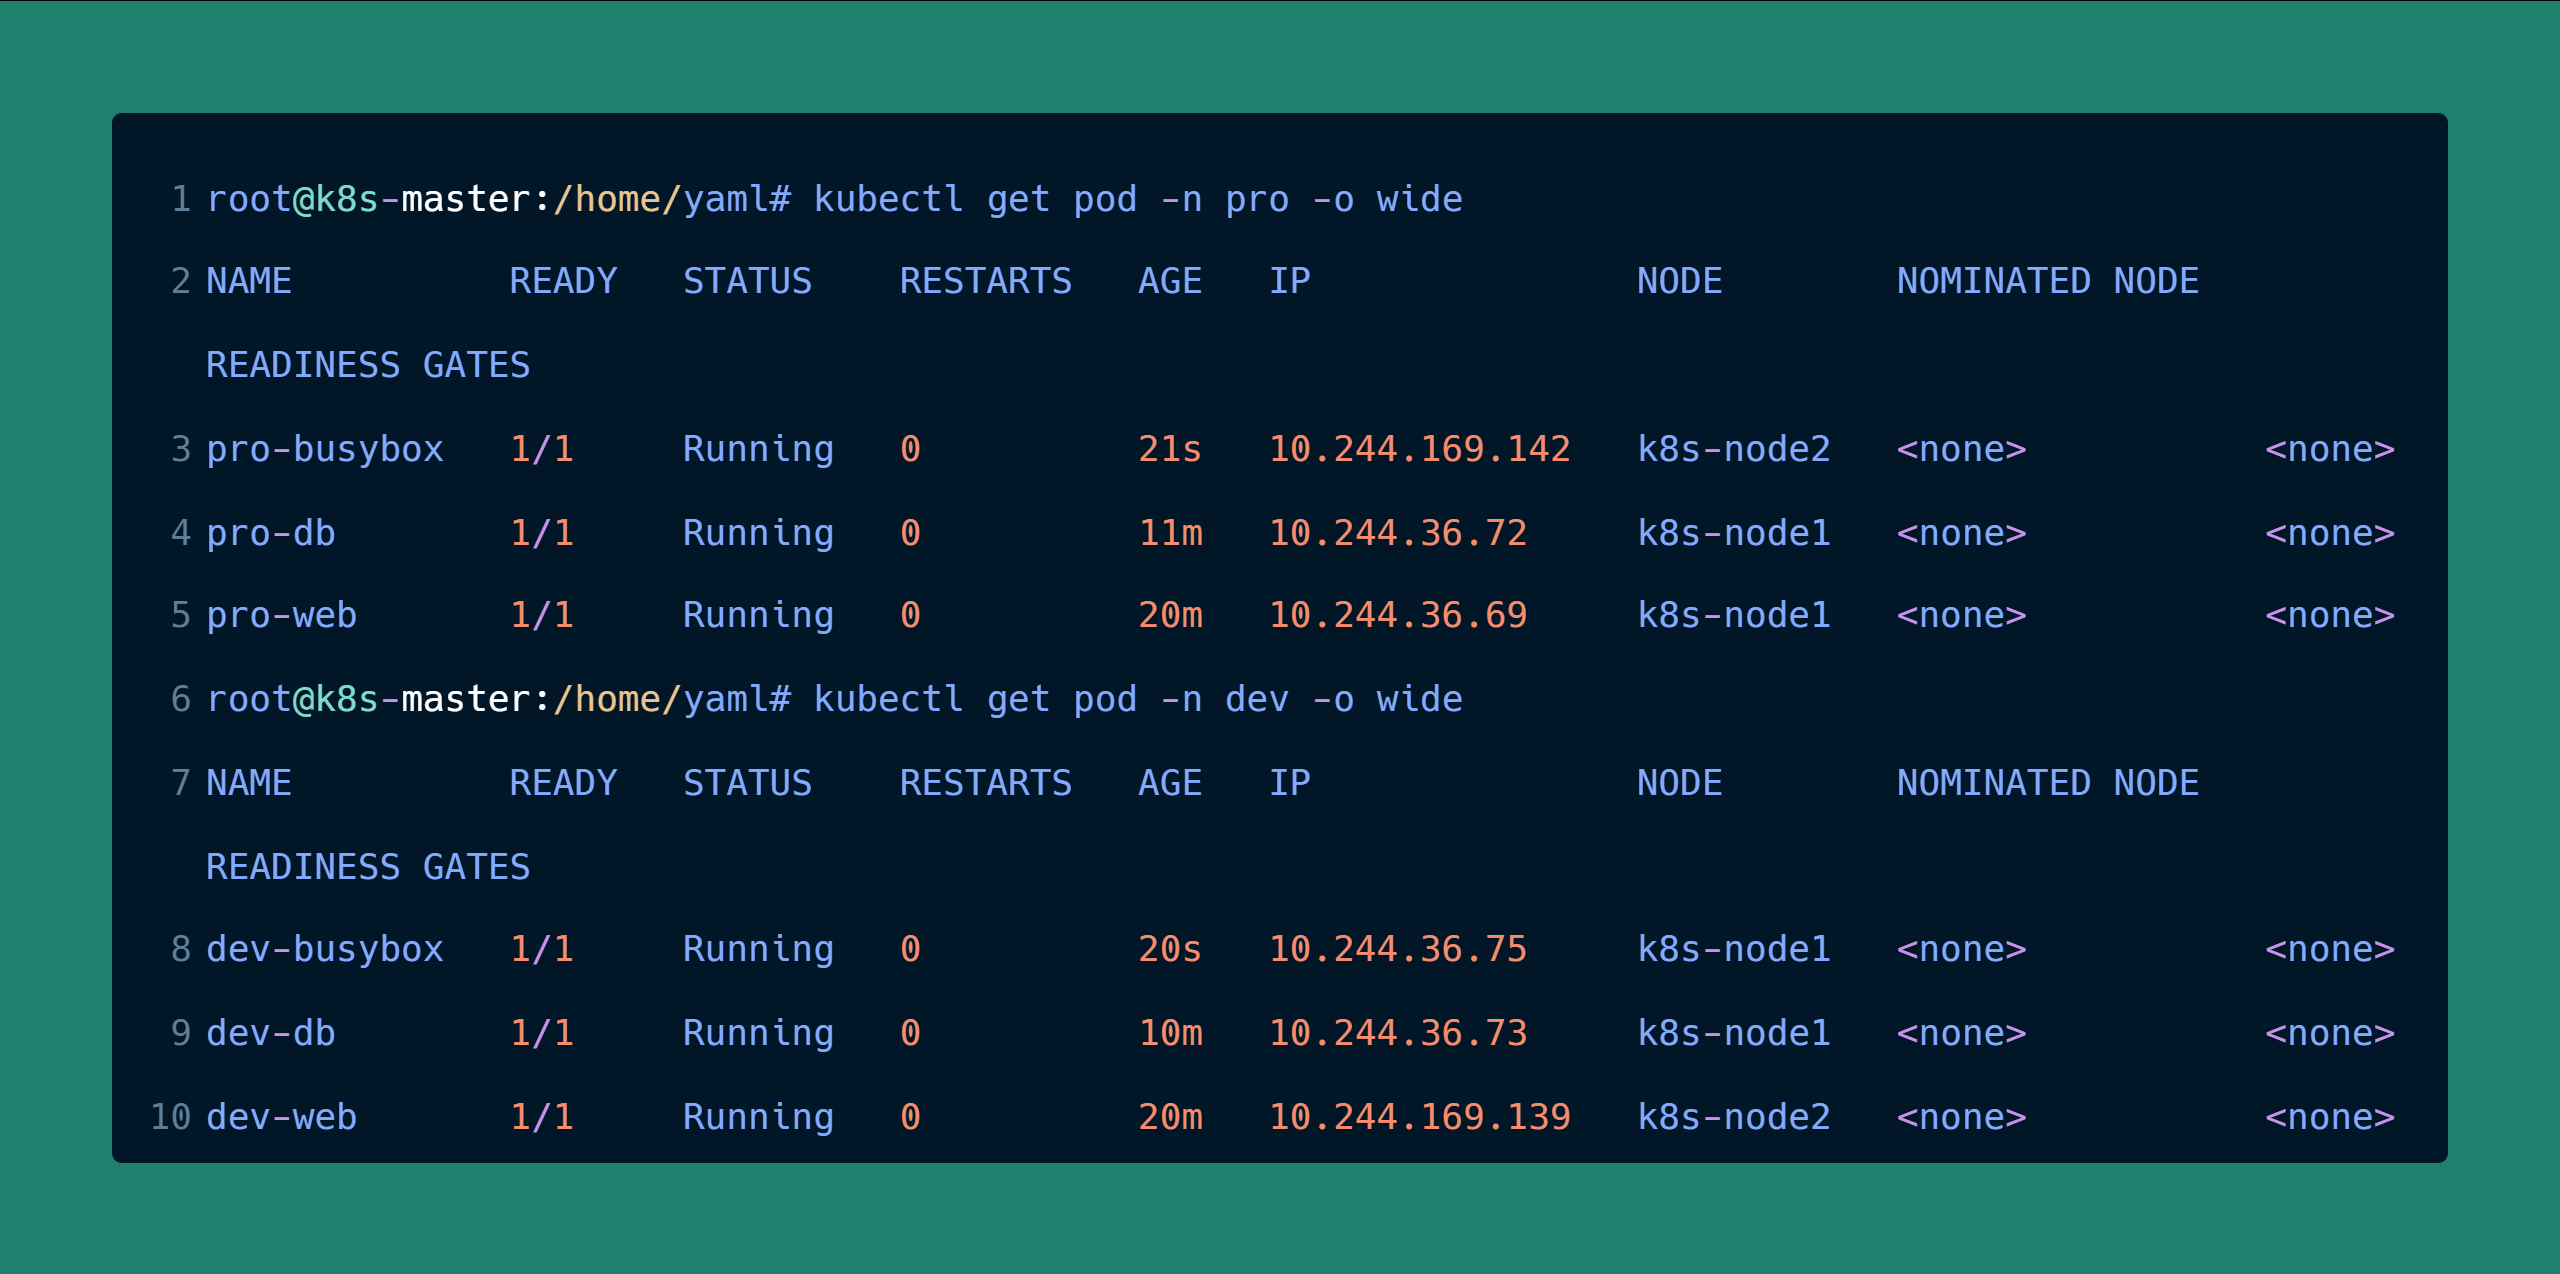Click 'Running' status of pro-busybox

(x=758, y=449)
